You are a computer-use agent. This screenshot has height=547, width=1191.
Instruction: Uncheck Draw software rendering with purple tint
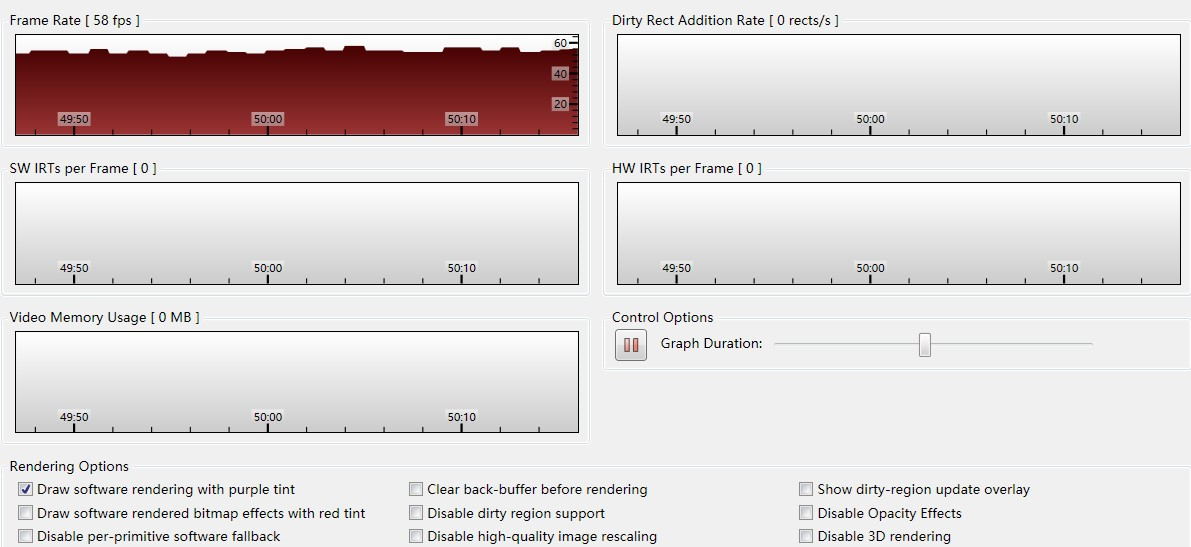coord(26,489)
